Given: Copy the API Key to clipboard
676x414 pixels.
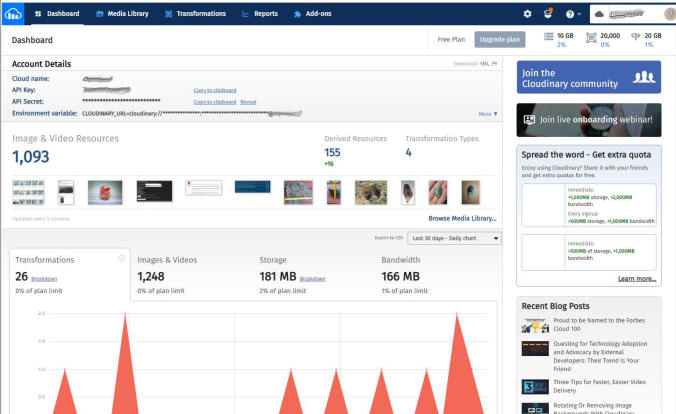Looking at the screenshot, I should (x=215, y=90).
